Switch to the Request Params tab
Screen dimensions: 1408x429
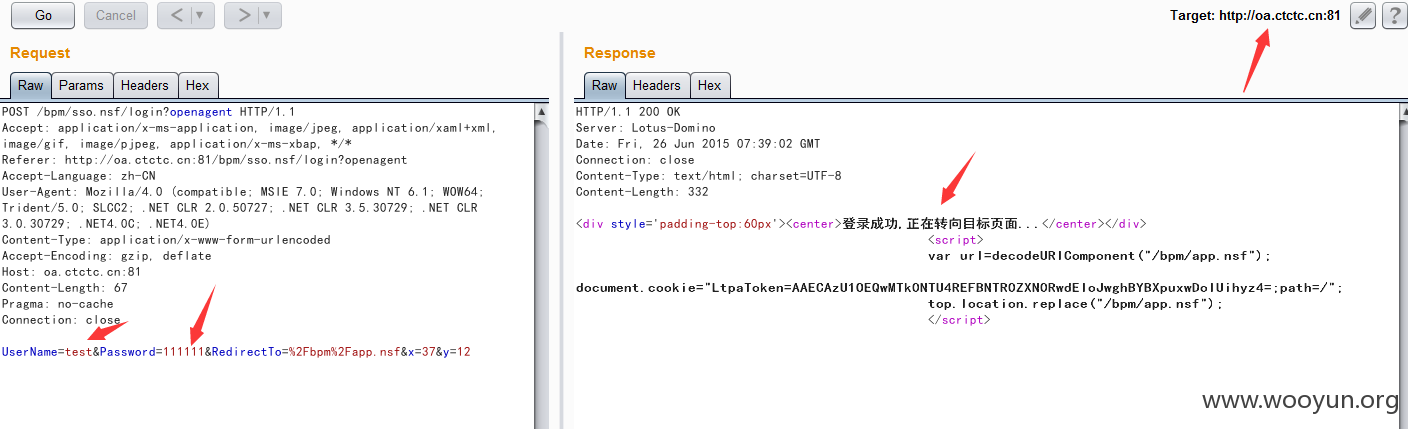[x=81, y=86]
